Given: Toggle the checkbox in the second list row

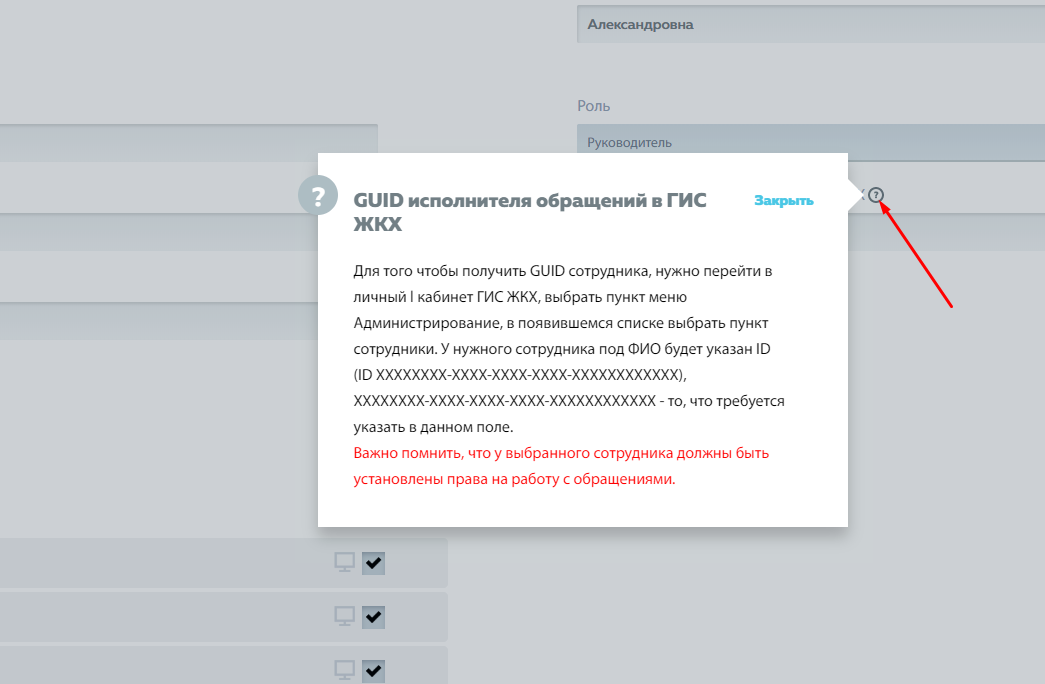Looking at the screenshot, I should [x=373, y=616].
